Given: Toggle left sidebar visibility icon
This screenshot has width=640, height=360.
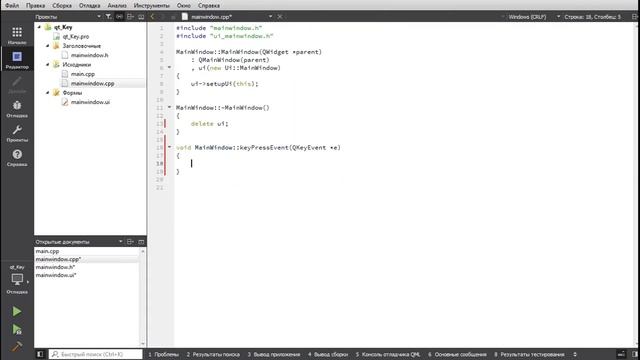Looking at the screenshot, I should [40, 354].
